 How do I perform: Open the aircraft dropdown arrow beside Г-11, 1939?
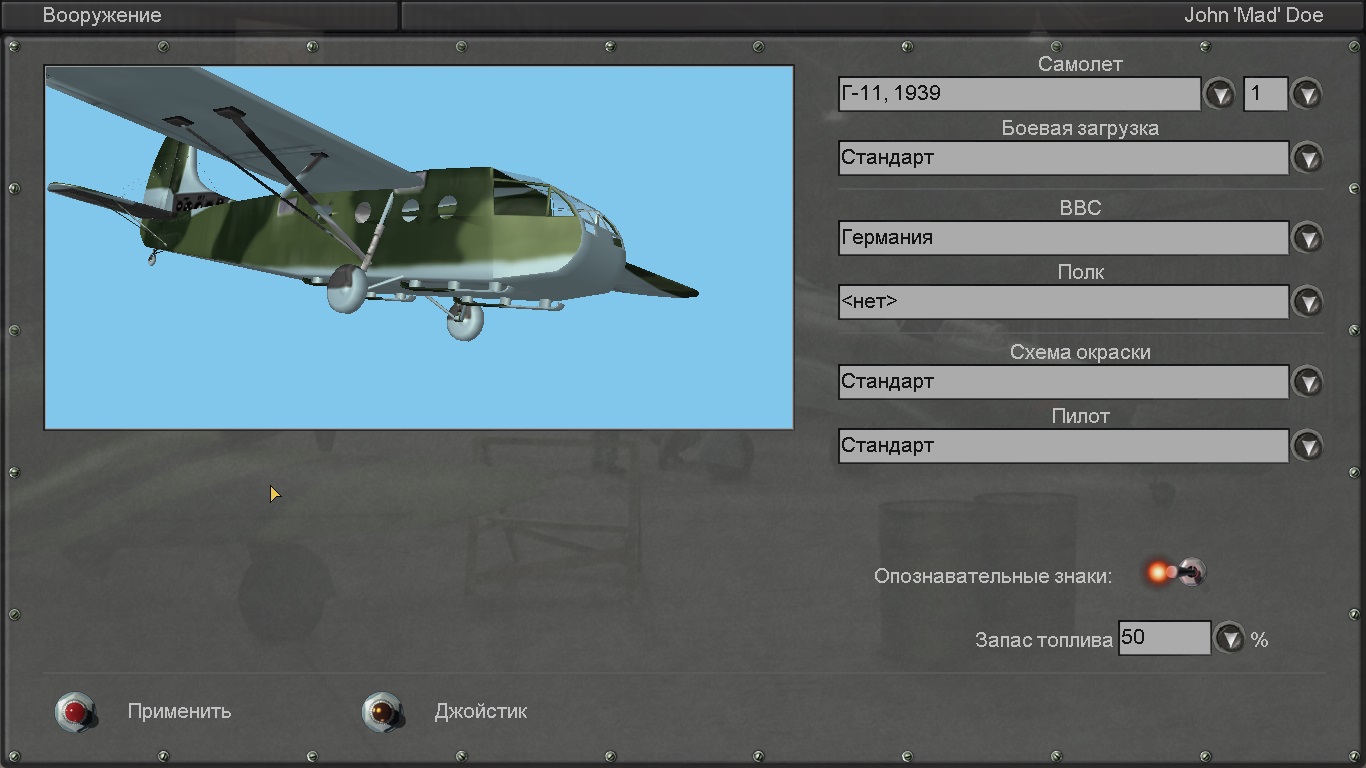coord(1219,94)
